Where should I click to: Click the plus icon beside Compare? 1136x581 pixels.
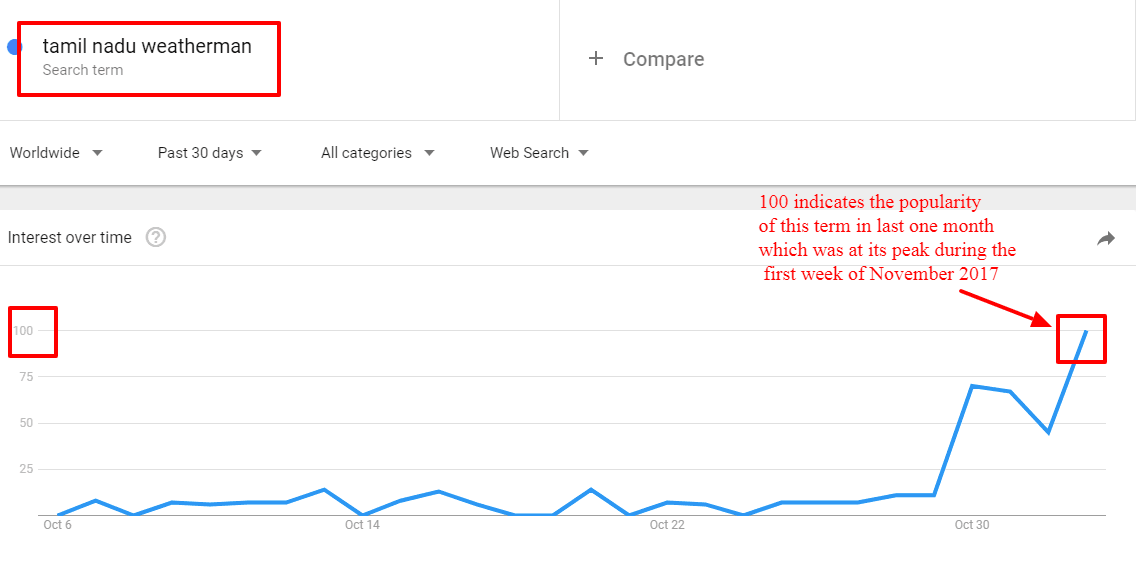[596, 59]
